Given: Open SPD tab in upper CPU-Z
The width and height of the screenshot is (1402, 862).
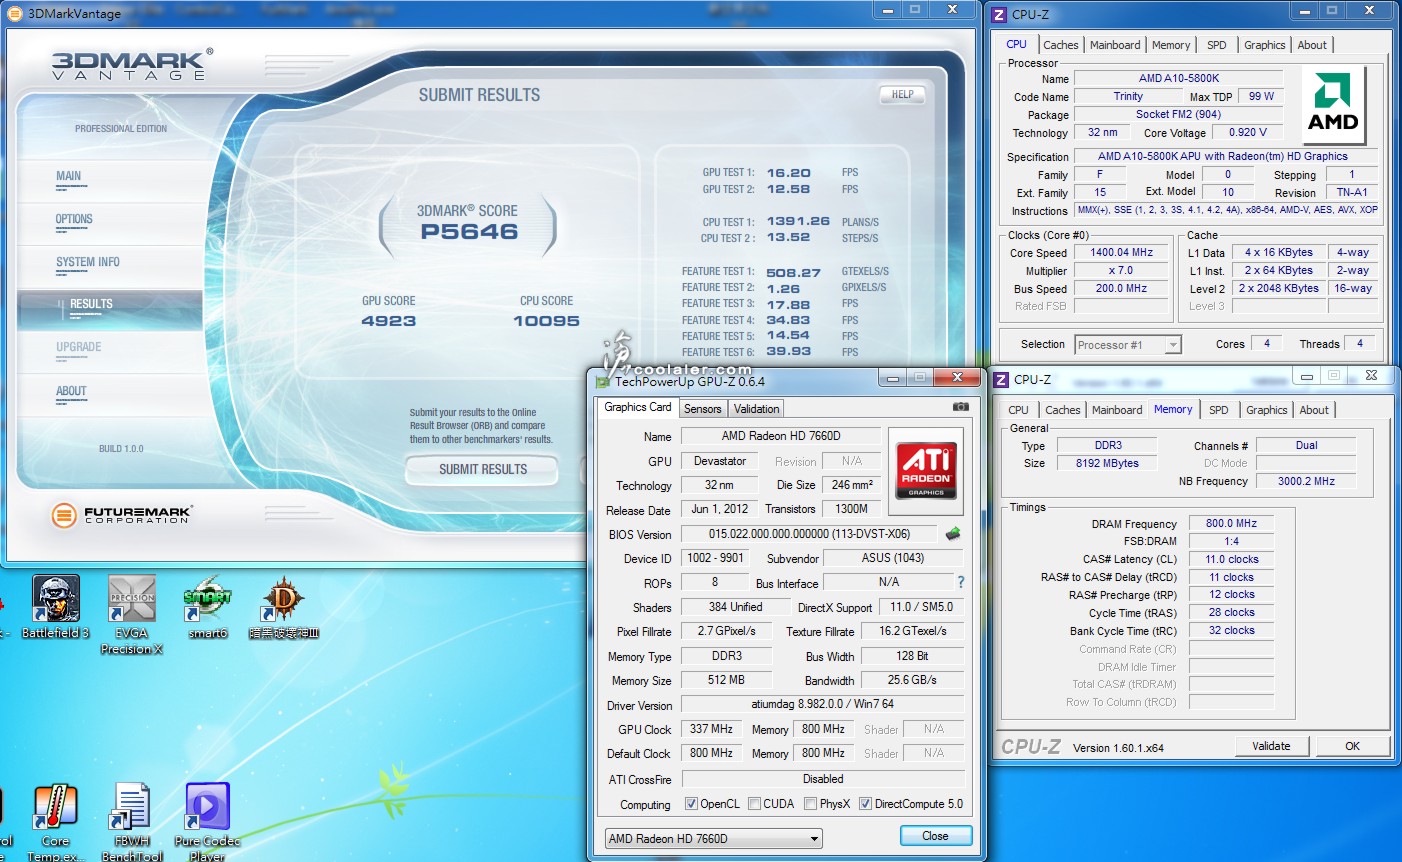Looking at the screenshot, I should click(1216, 45).
